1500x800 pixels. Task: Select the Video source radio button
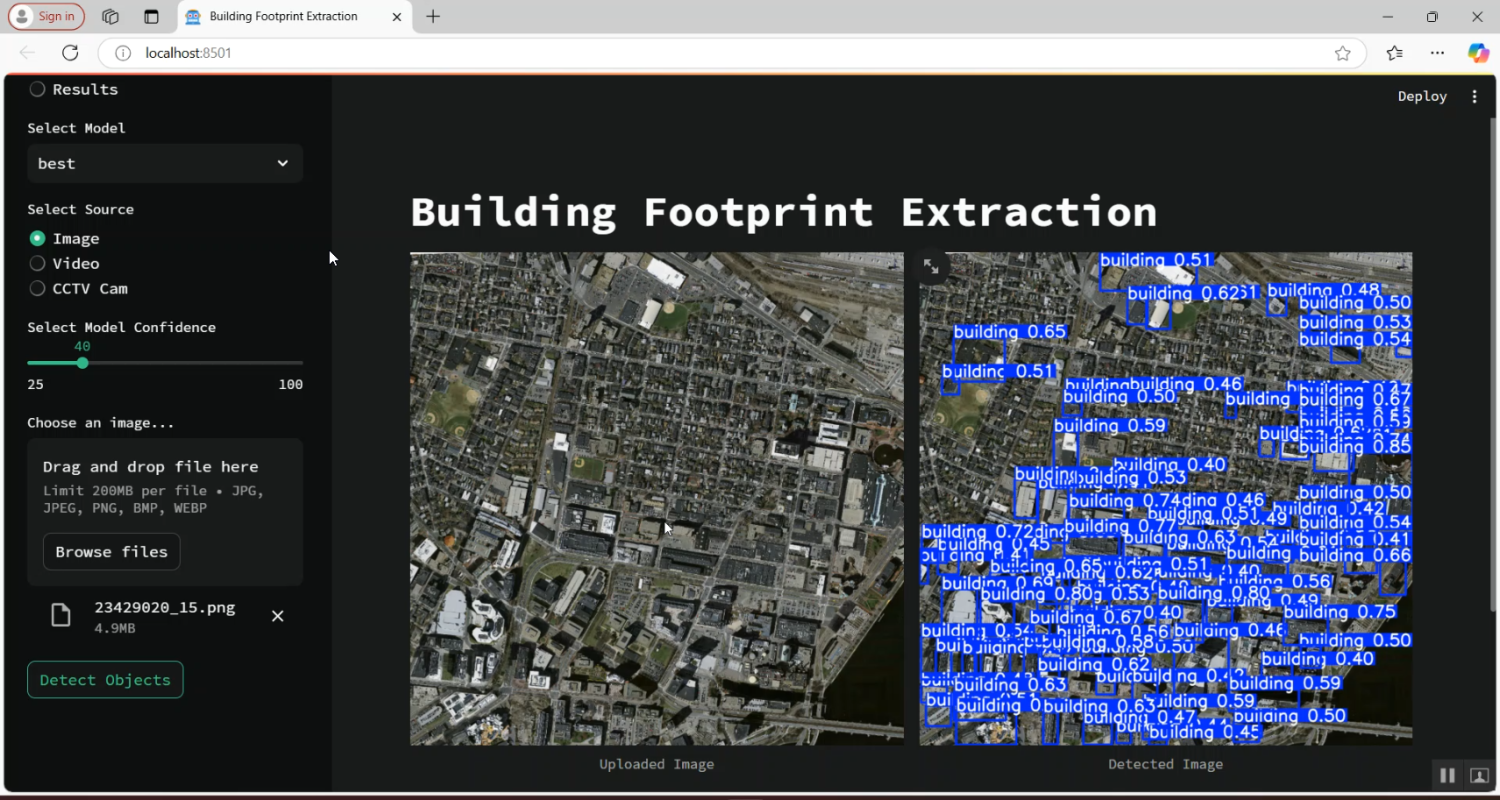tap(38, 264)
